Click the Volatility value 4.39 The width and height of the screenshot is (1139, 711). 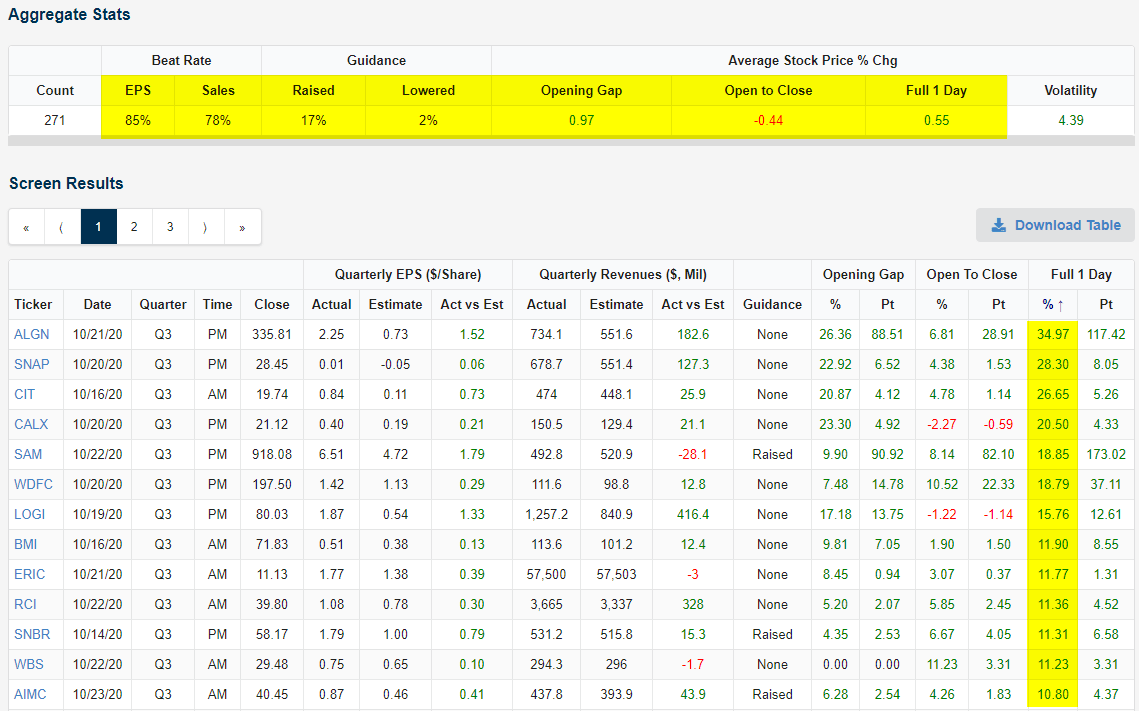tap(1070, 121)
